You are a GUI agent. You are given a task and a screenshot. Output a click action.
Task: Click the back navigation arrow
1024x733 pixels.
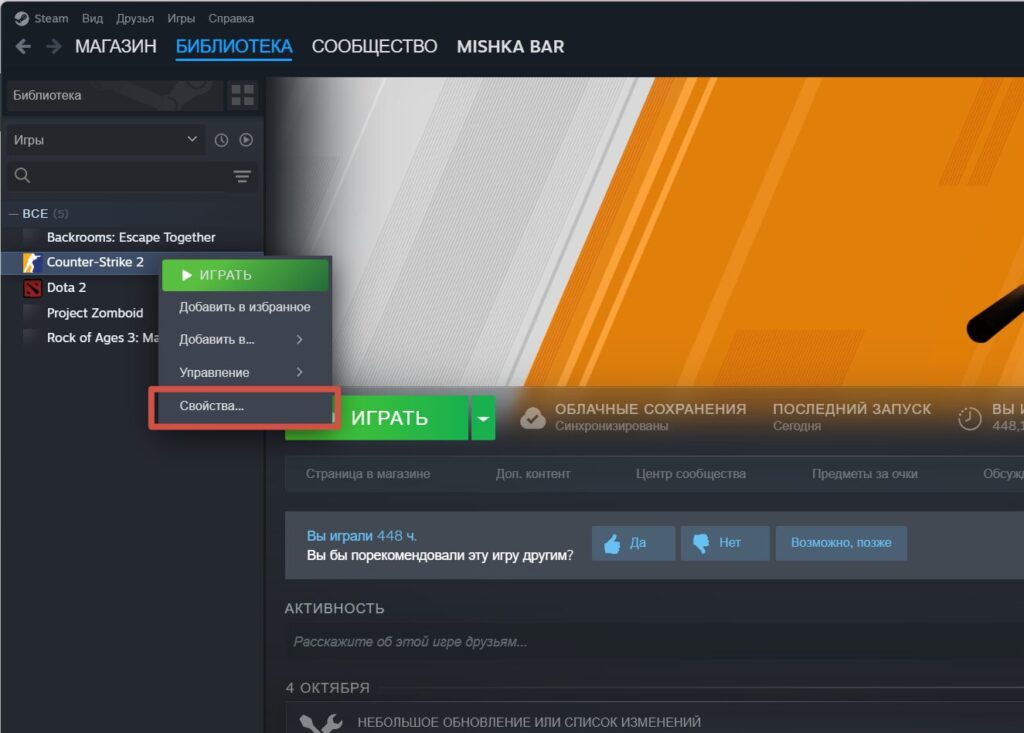pyautogui.click(x=23, y=47)
